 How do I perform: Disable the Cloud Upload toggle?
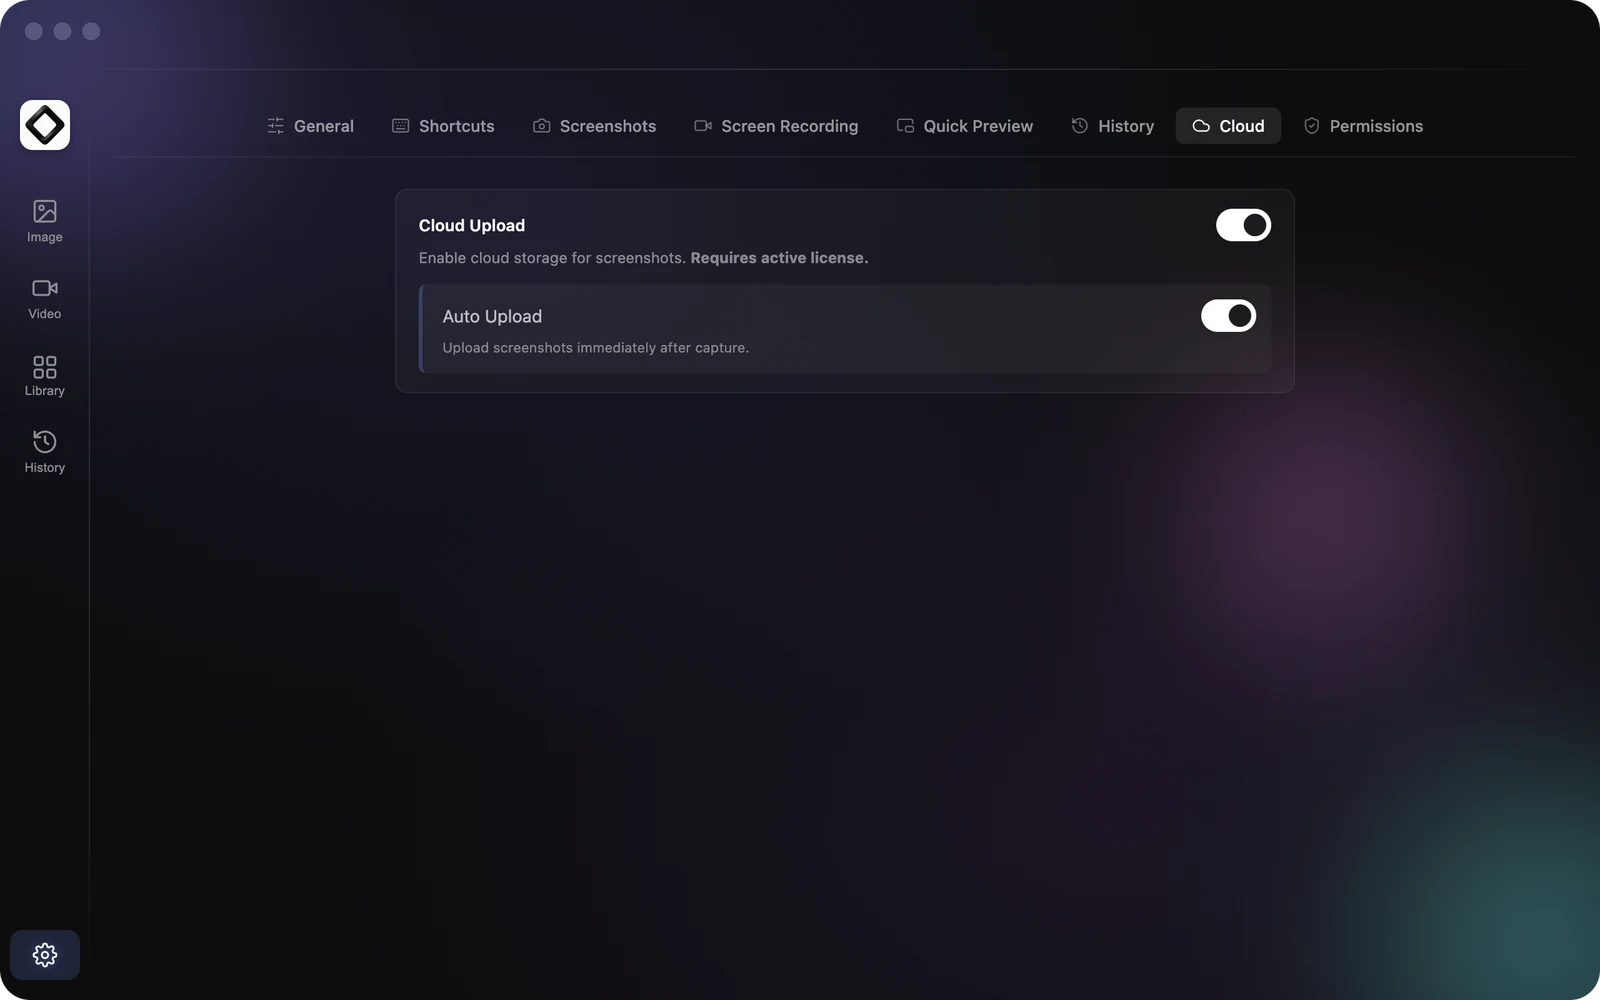[1243, 225]
